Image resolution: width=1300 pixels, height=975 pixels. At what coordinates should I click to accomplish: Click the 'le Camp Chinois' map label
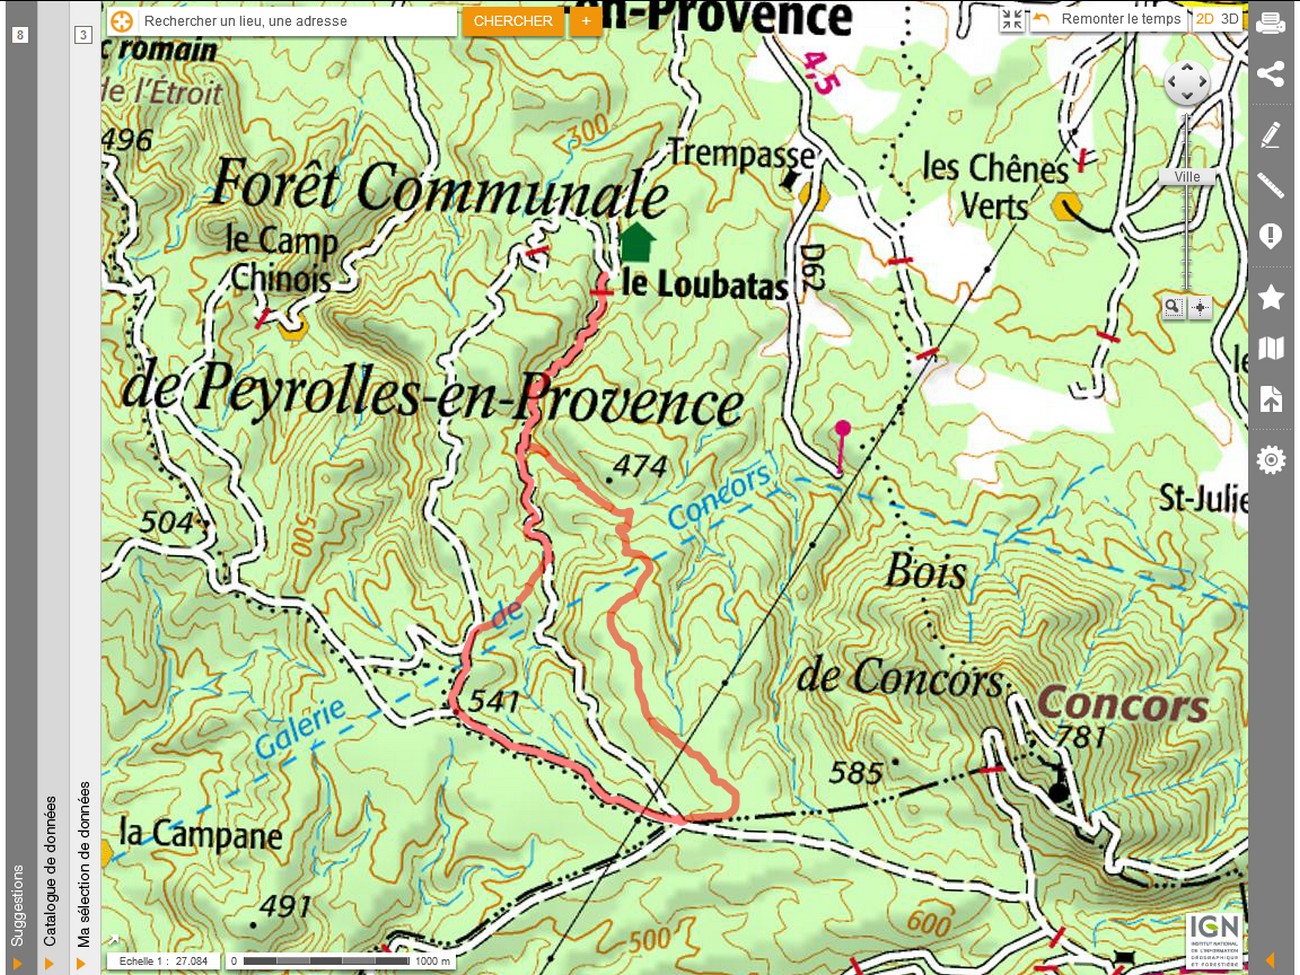pos(281,258)
